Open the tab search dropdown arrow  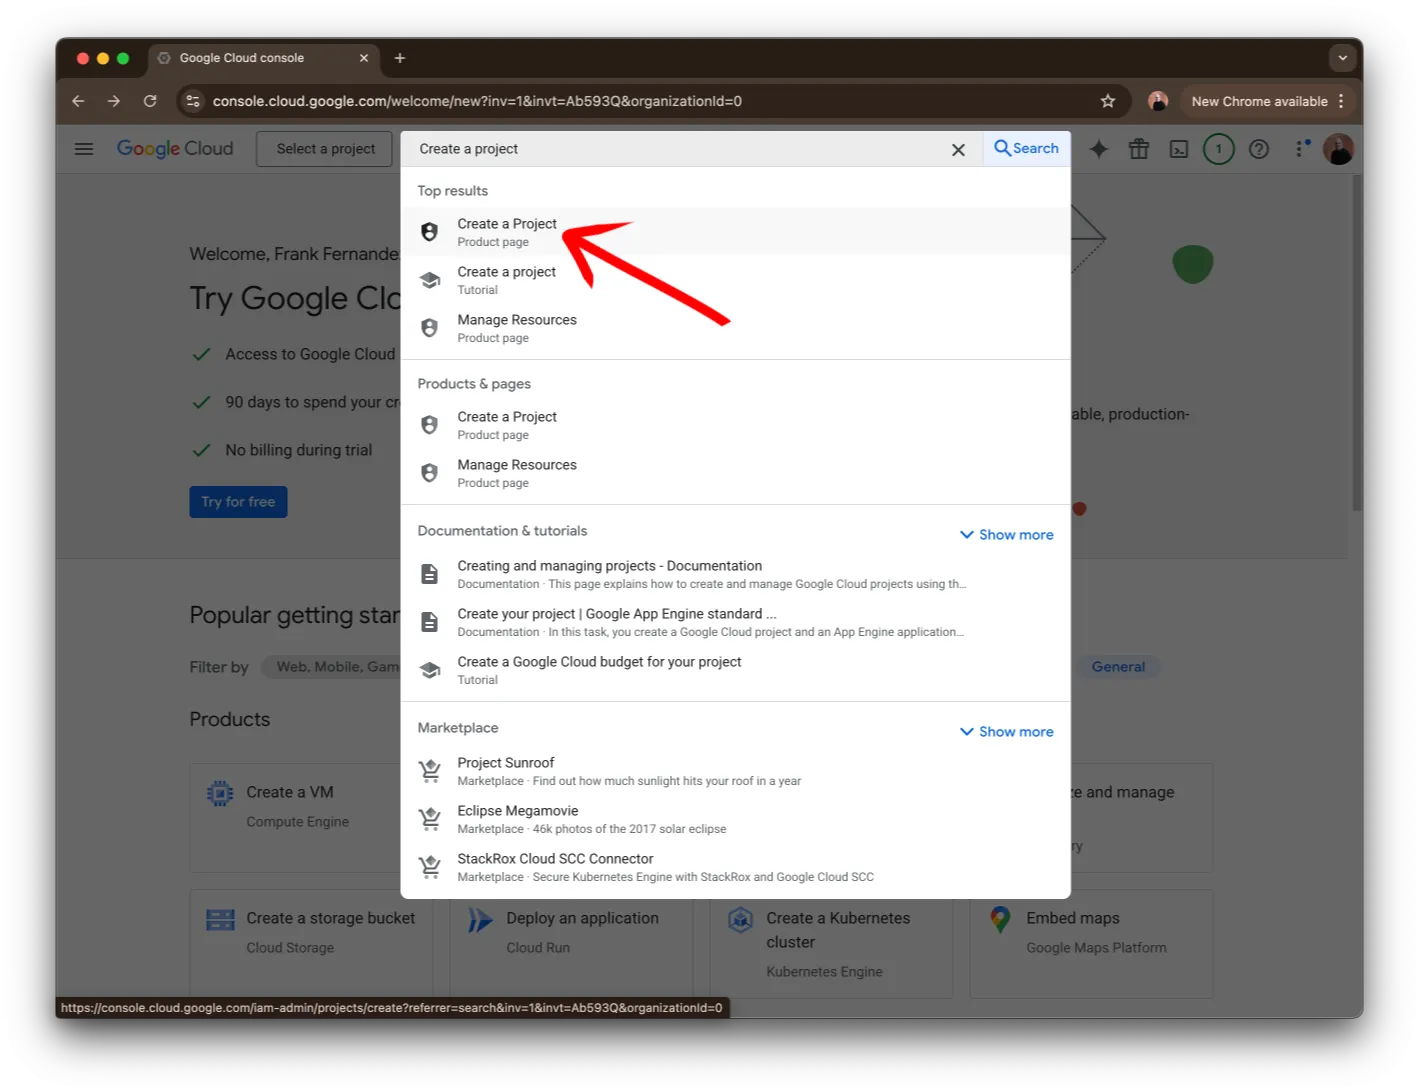point(1343,58)
